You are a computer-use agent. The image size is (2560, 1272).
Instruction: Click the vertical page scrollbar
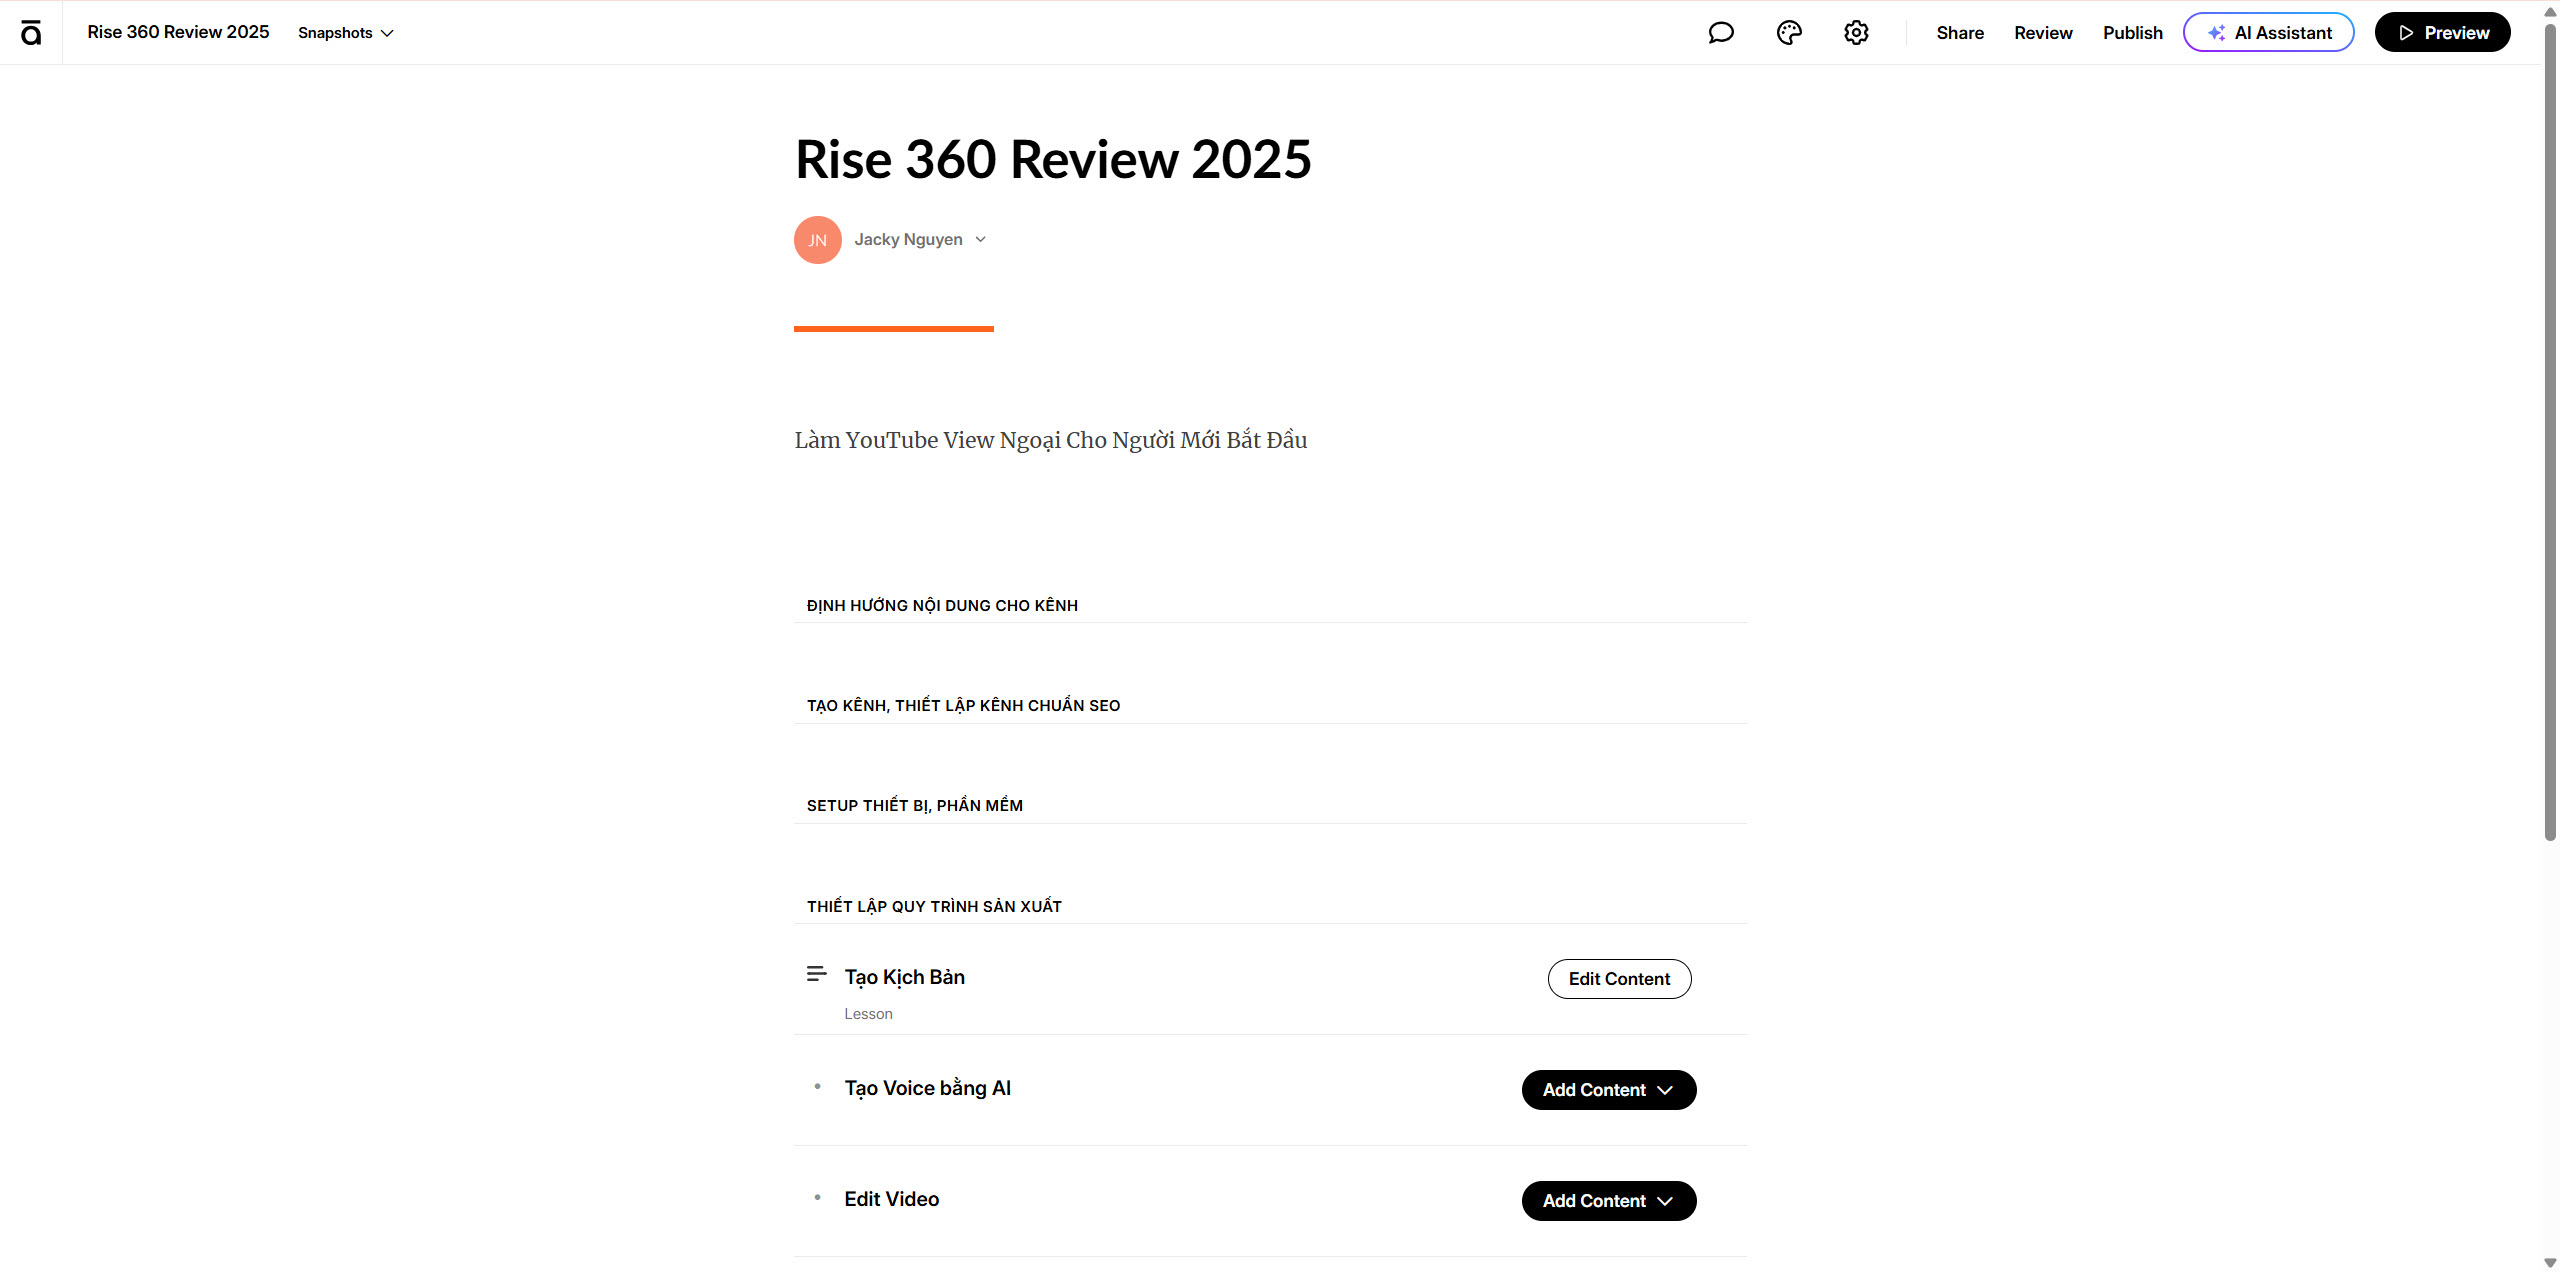click(x=2549, y=430)
